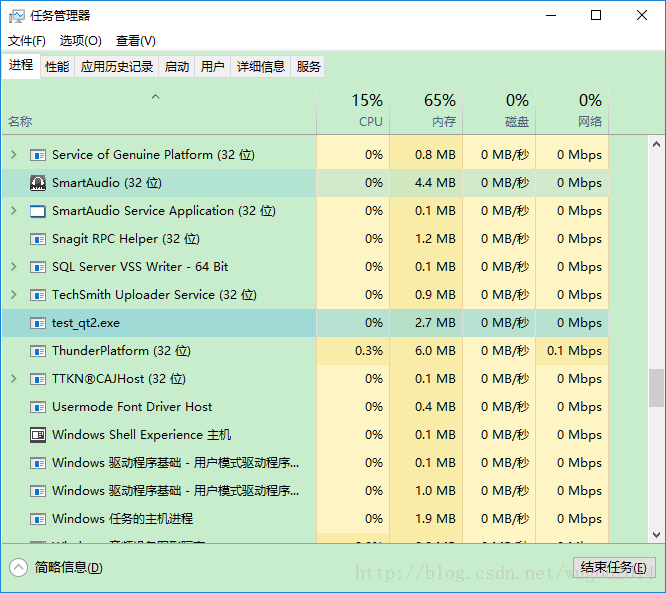
Task: Open the 查看(V) menu
Action: [136, 41]
